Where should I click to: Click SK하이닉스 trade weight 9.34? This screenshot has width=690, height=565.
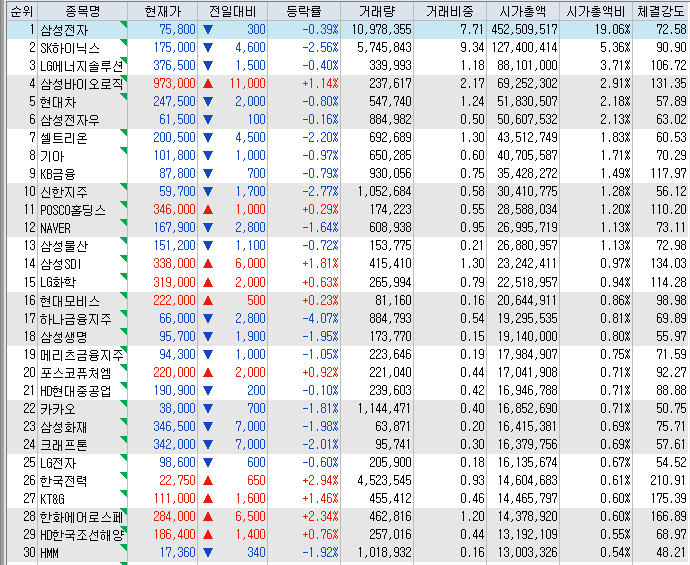(472, 48)
